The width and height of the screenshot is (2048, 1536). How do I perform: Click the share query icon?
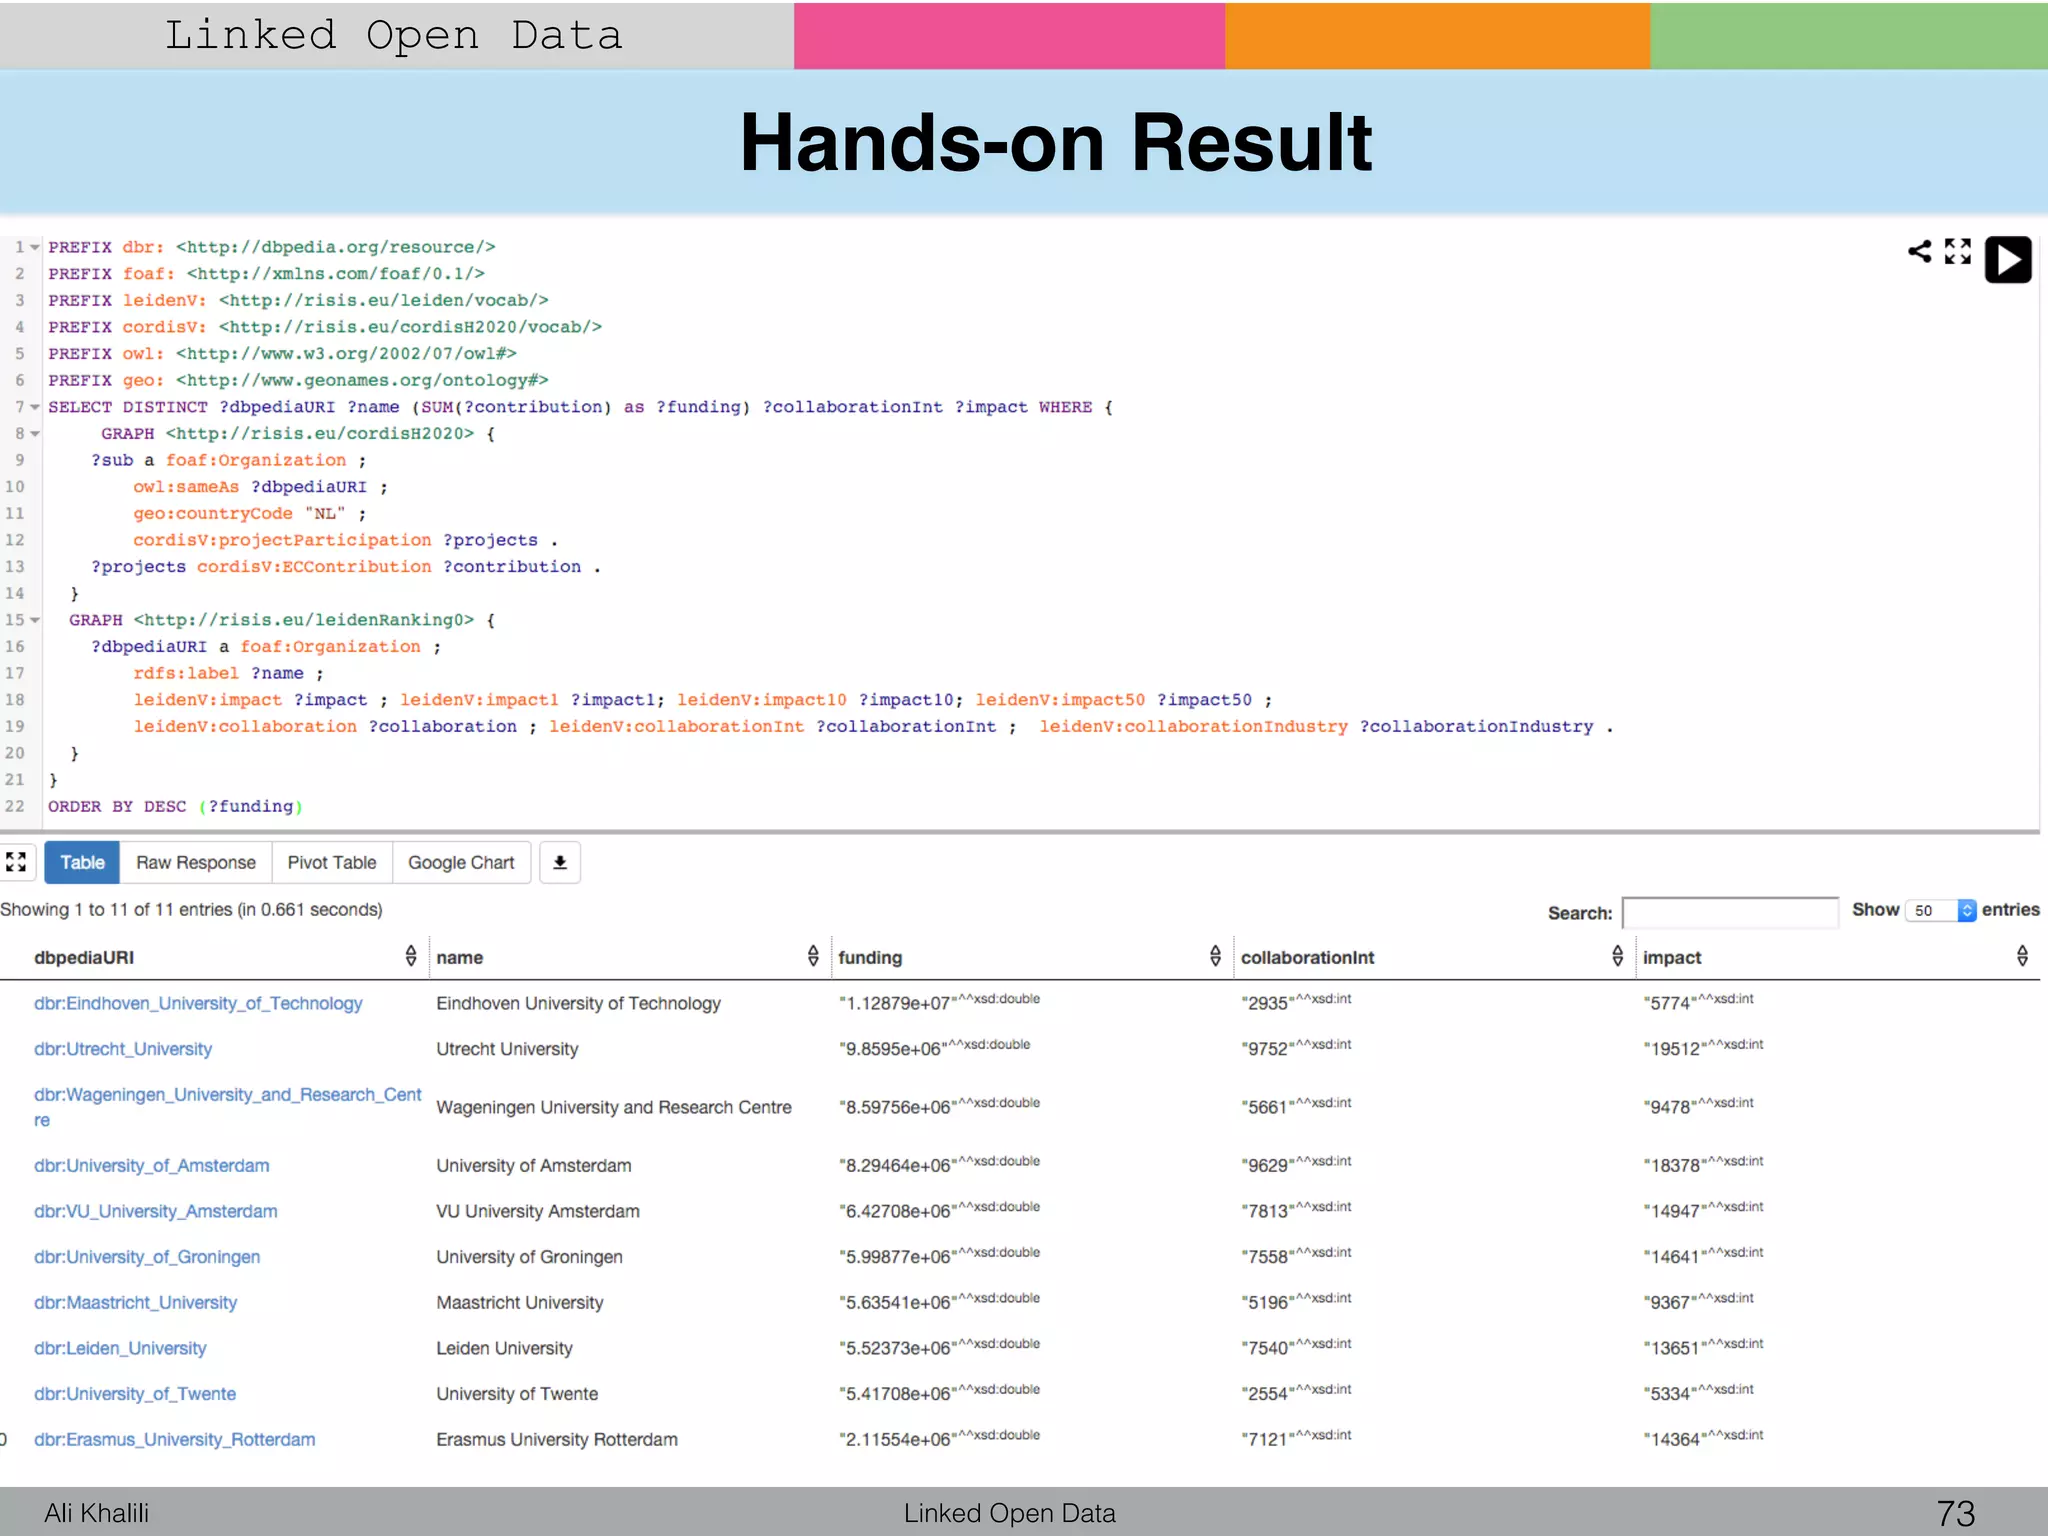[1919, 251]
